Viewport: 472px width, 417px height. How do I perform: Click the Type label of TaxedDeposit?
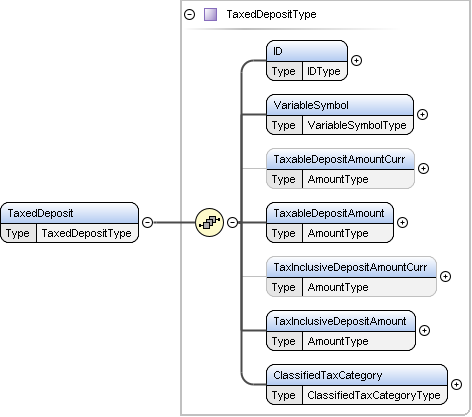coord(17,233)
